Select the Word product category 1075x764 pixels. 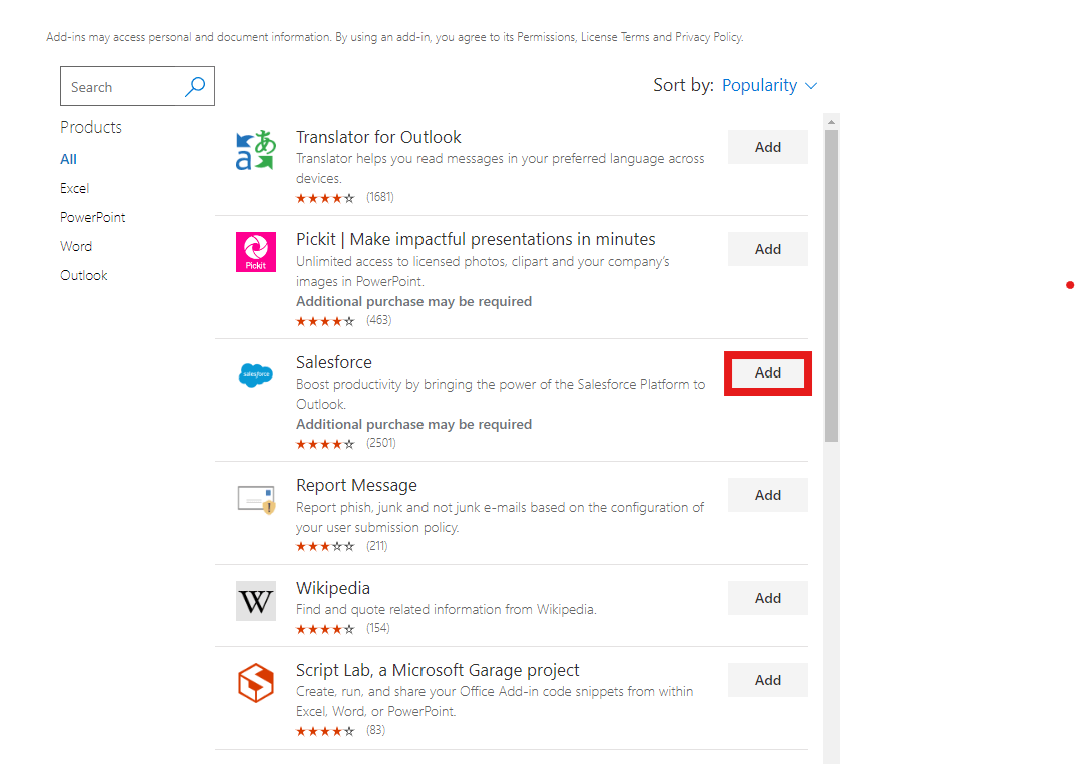click(x=75, y=245)
